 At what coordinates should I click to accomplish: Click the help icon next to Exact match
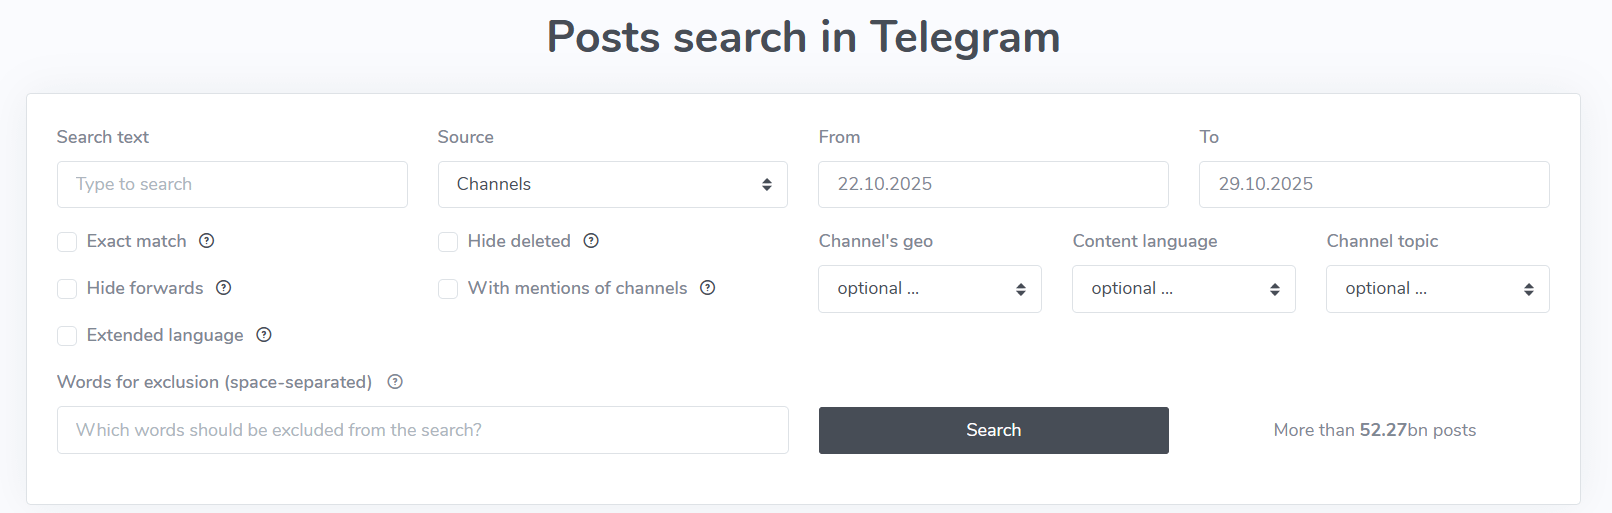point(207,241)
